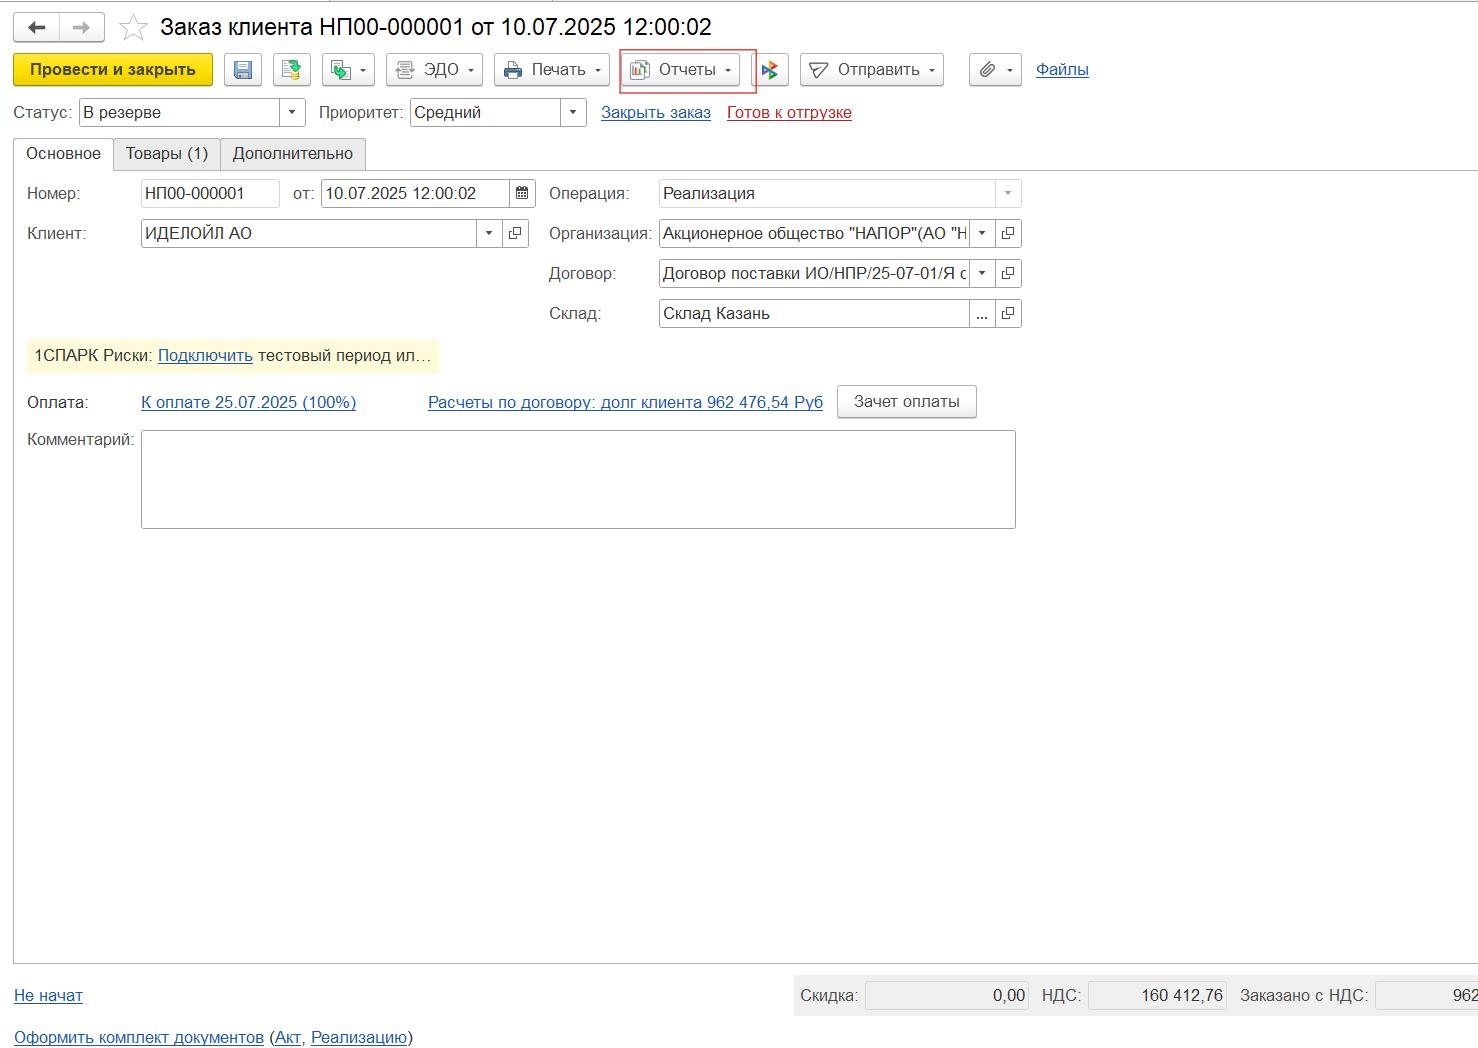
Task: Switch to the Товары (1) tab
Action: [166, 154]
